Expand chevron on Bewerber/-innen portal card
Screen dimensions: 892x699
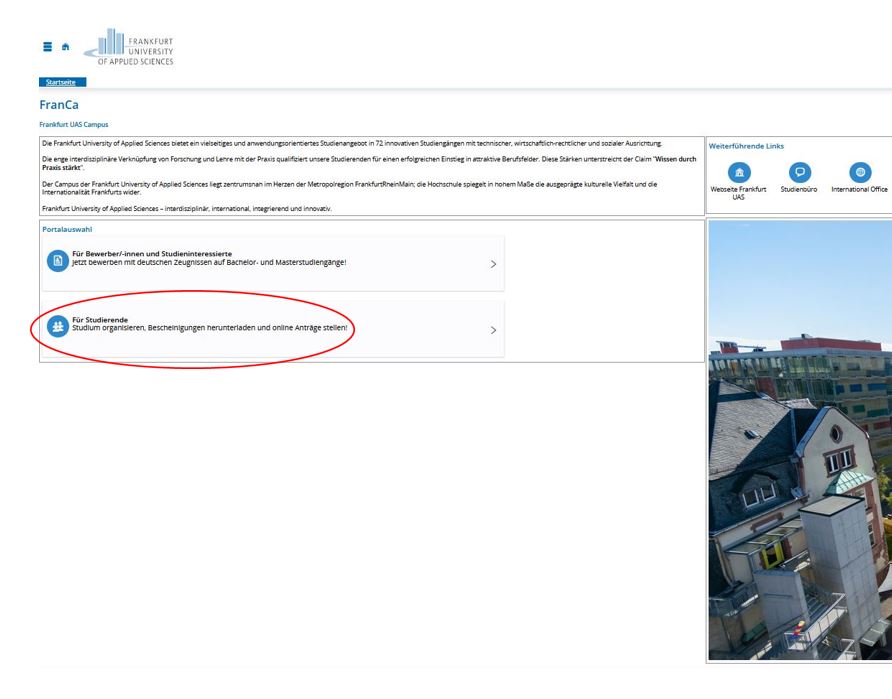point(493,264)
